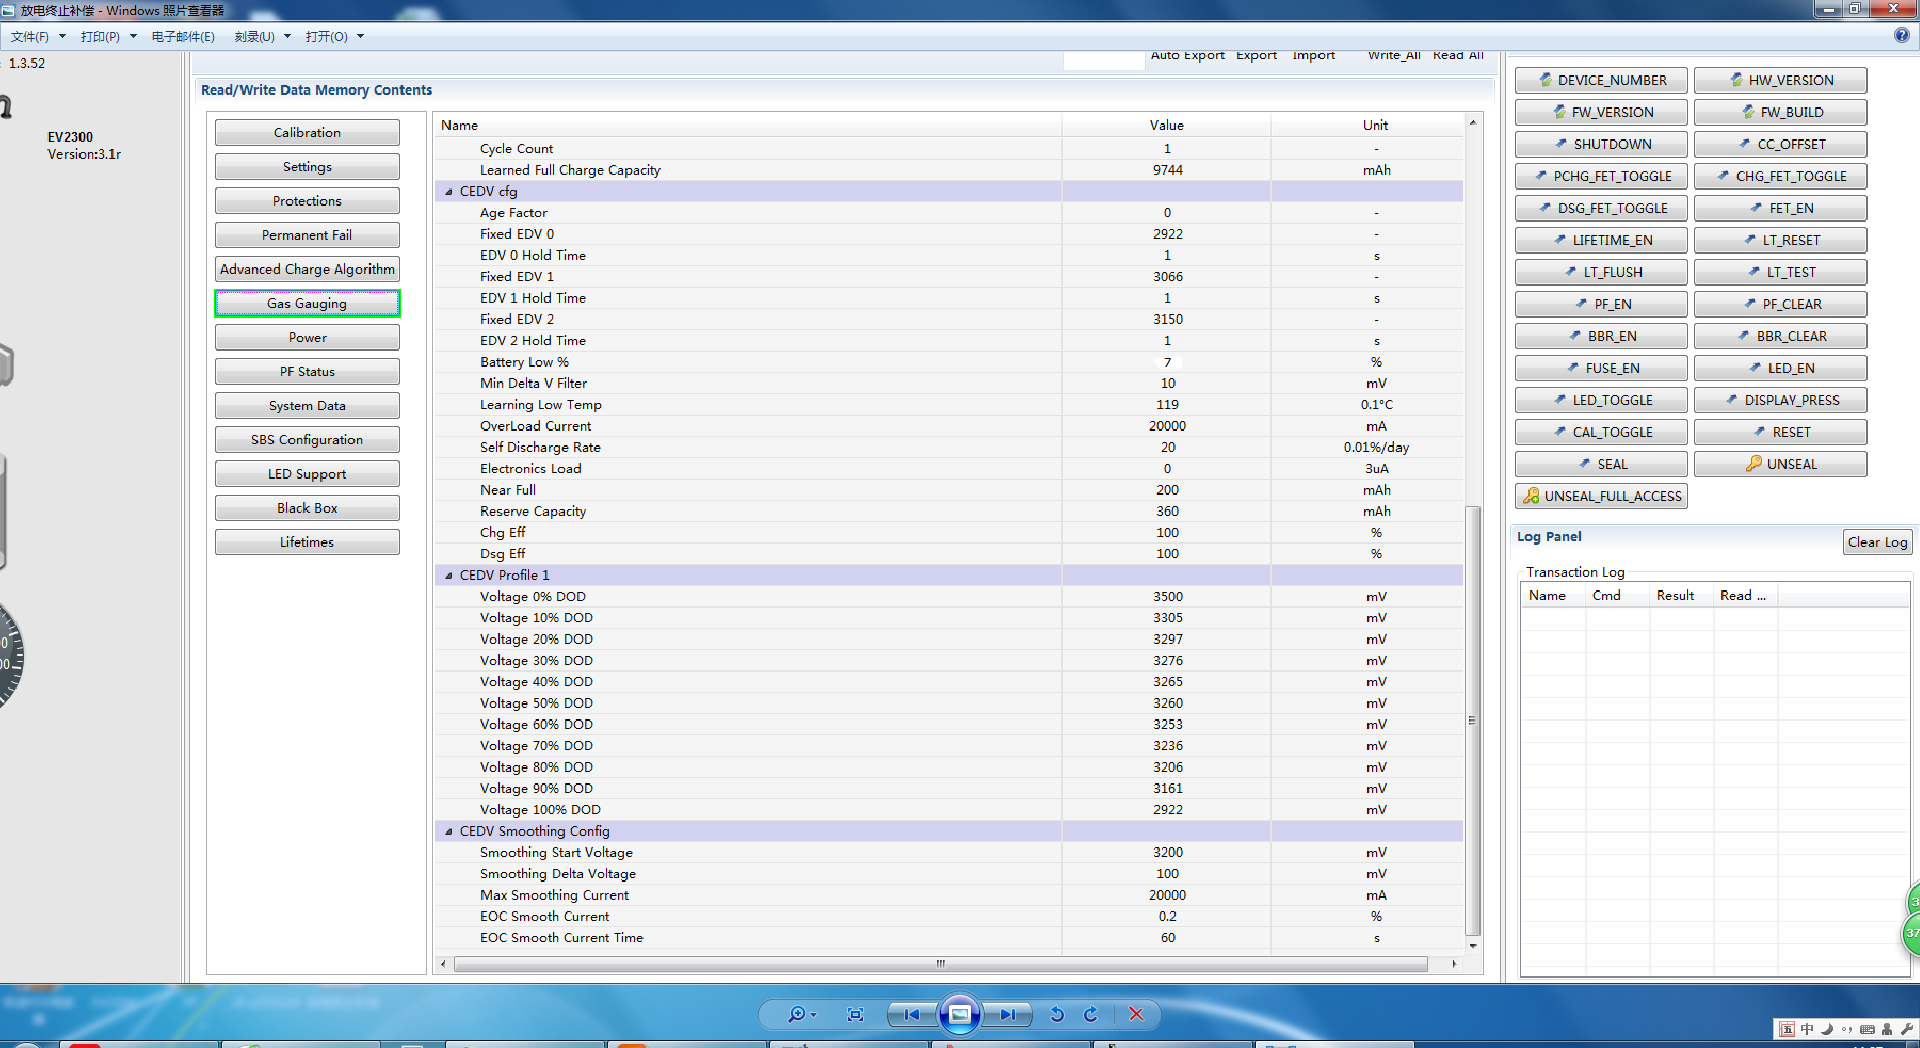Send the PF_CLEAR command
Image resolution: width=1920 pixels, height=1048 pixels.
click(1780, 304)
